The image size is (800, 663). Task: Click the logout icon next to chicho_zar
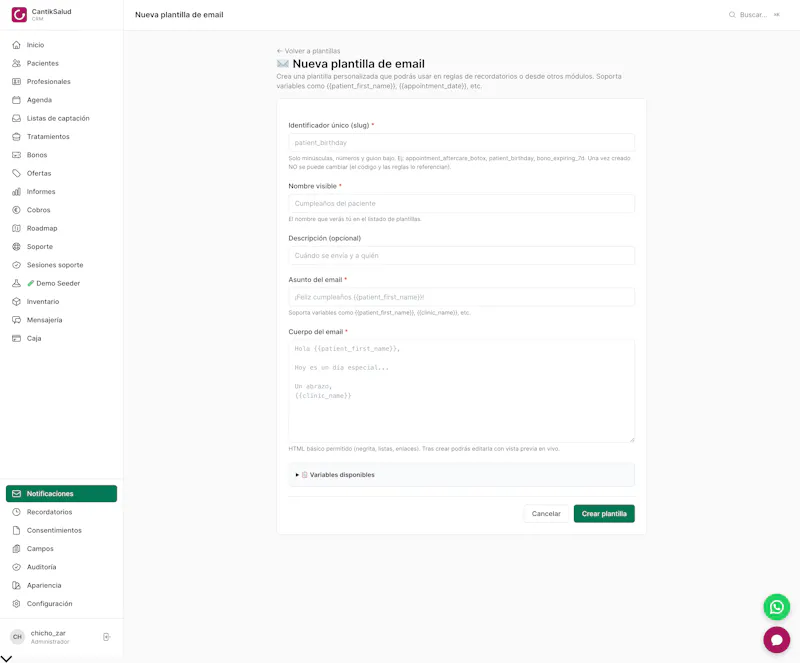tap(106, 637)
